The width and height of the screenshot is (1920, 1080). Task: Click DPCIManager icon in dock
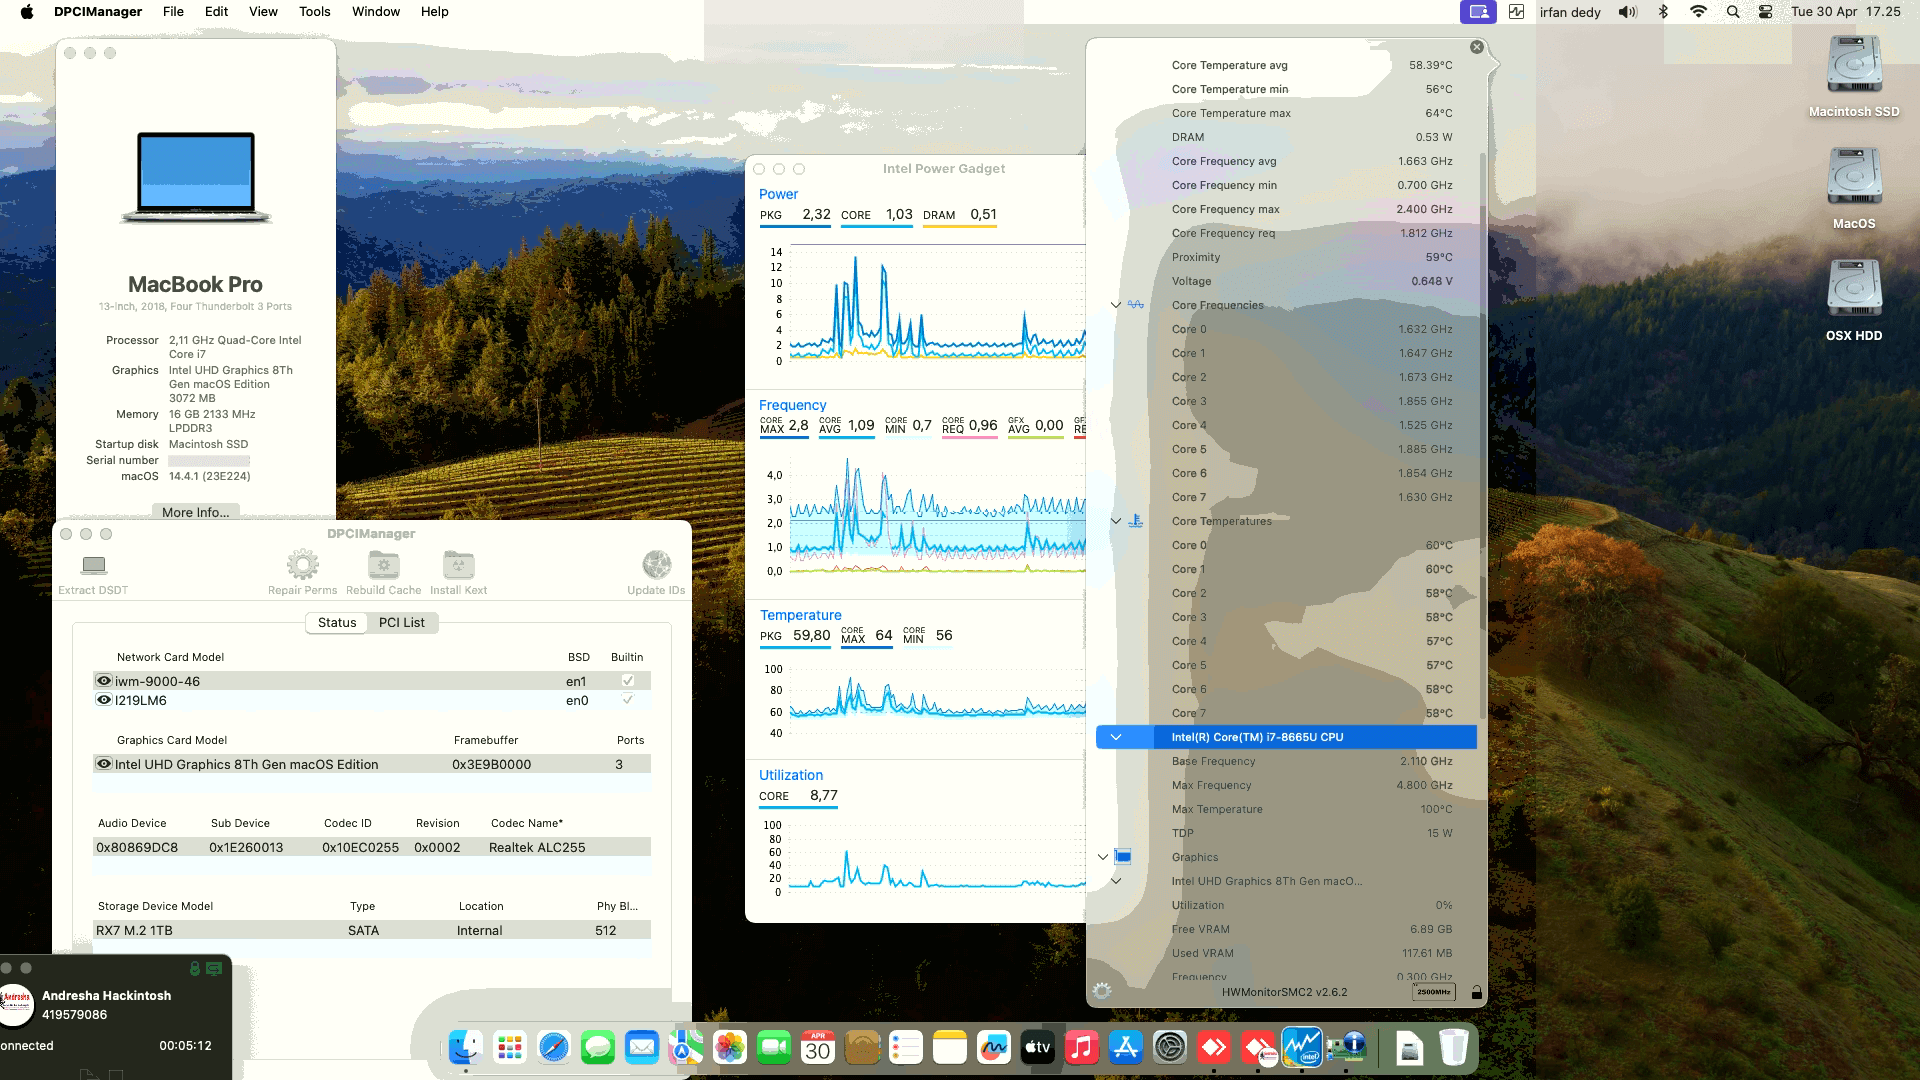pos(1346,1047)
